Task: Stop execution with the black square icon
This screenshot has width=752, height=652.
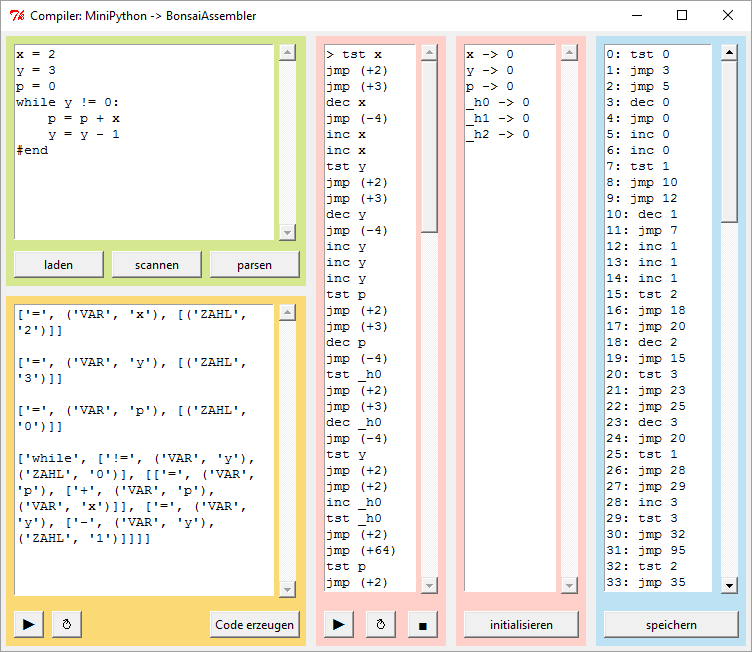Action: pyautogui.click(x=422, y=624)
